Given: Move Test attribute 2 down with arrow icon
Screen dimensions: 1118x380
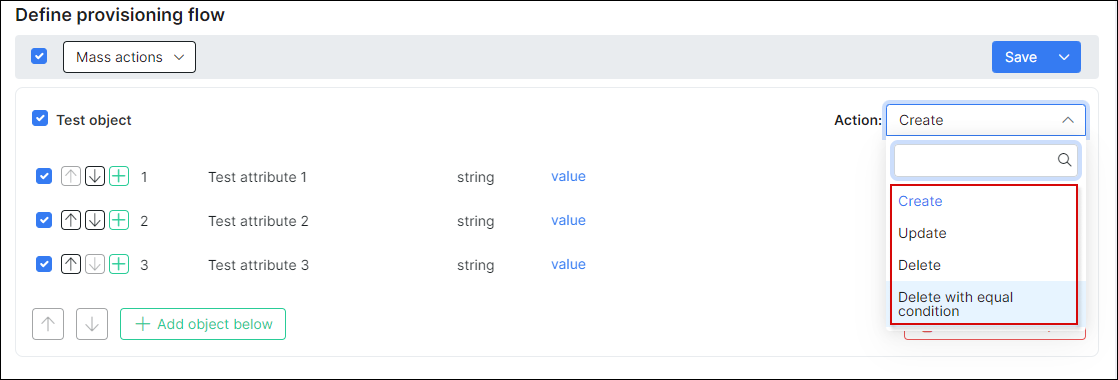Looking at the screenshot, I should 95,221.
